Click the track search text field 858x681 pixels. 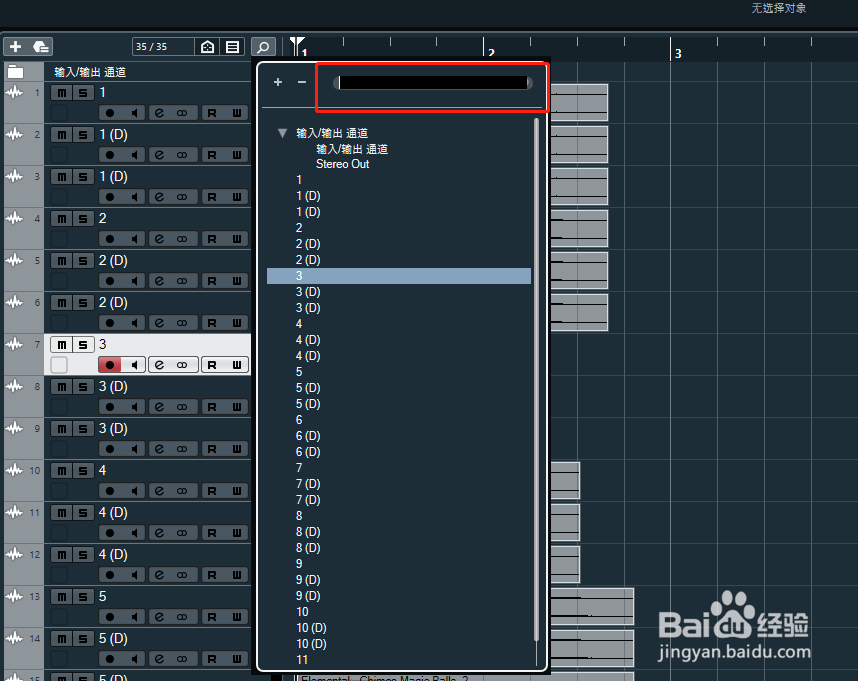point(432,83)
